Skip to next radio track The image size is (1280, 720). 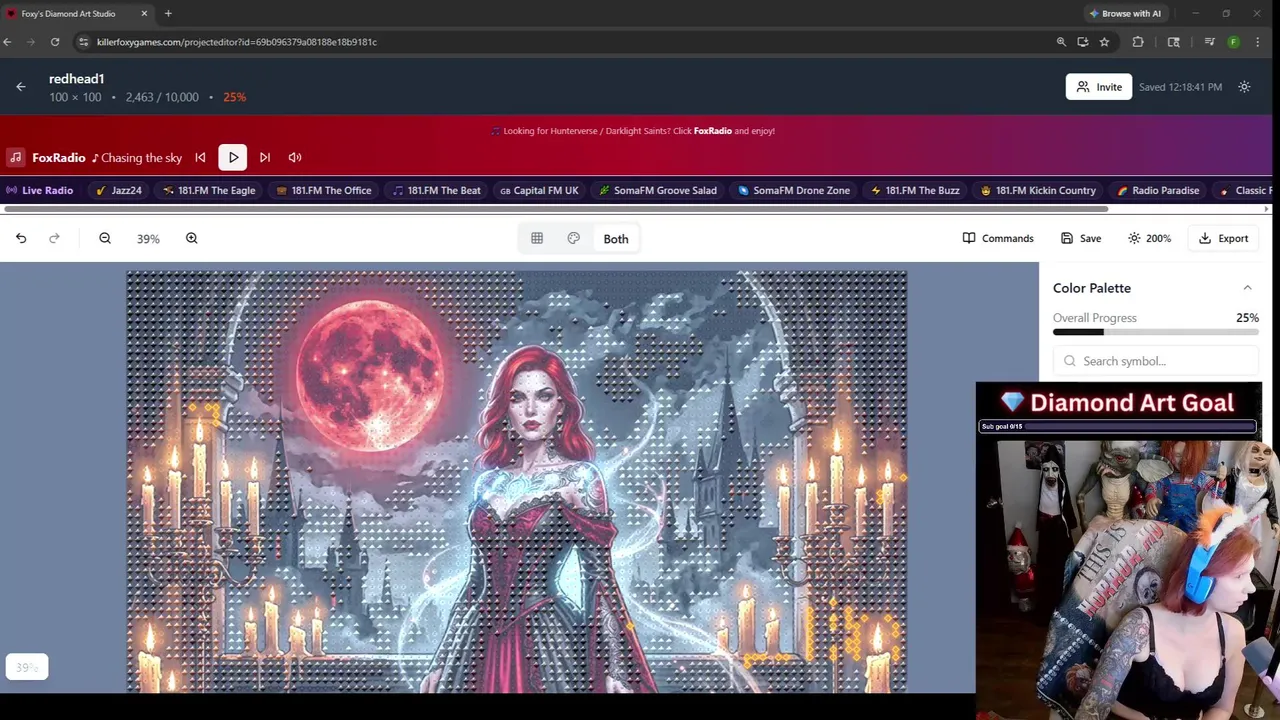pos(265,157)
